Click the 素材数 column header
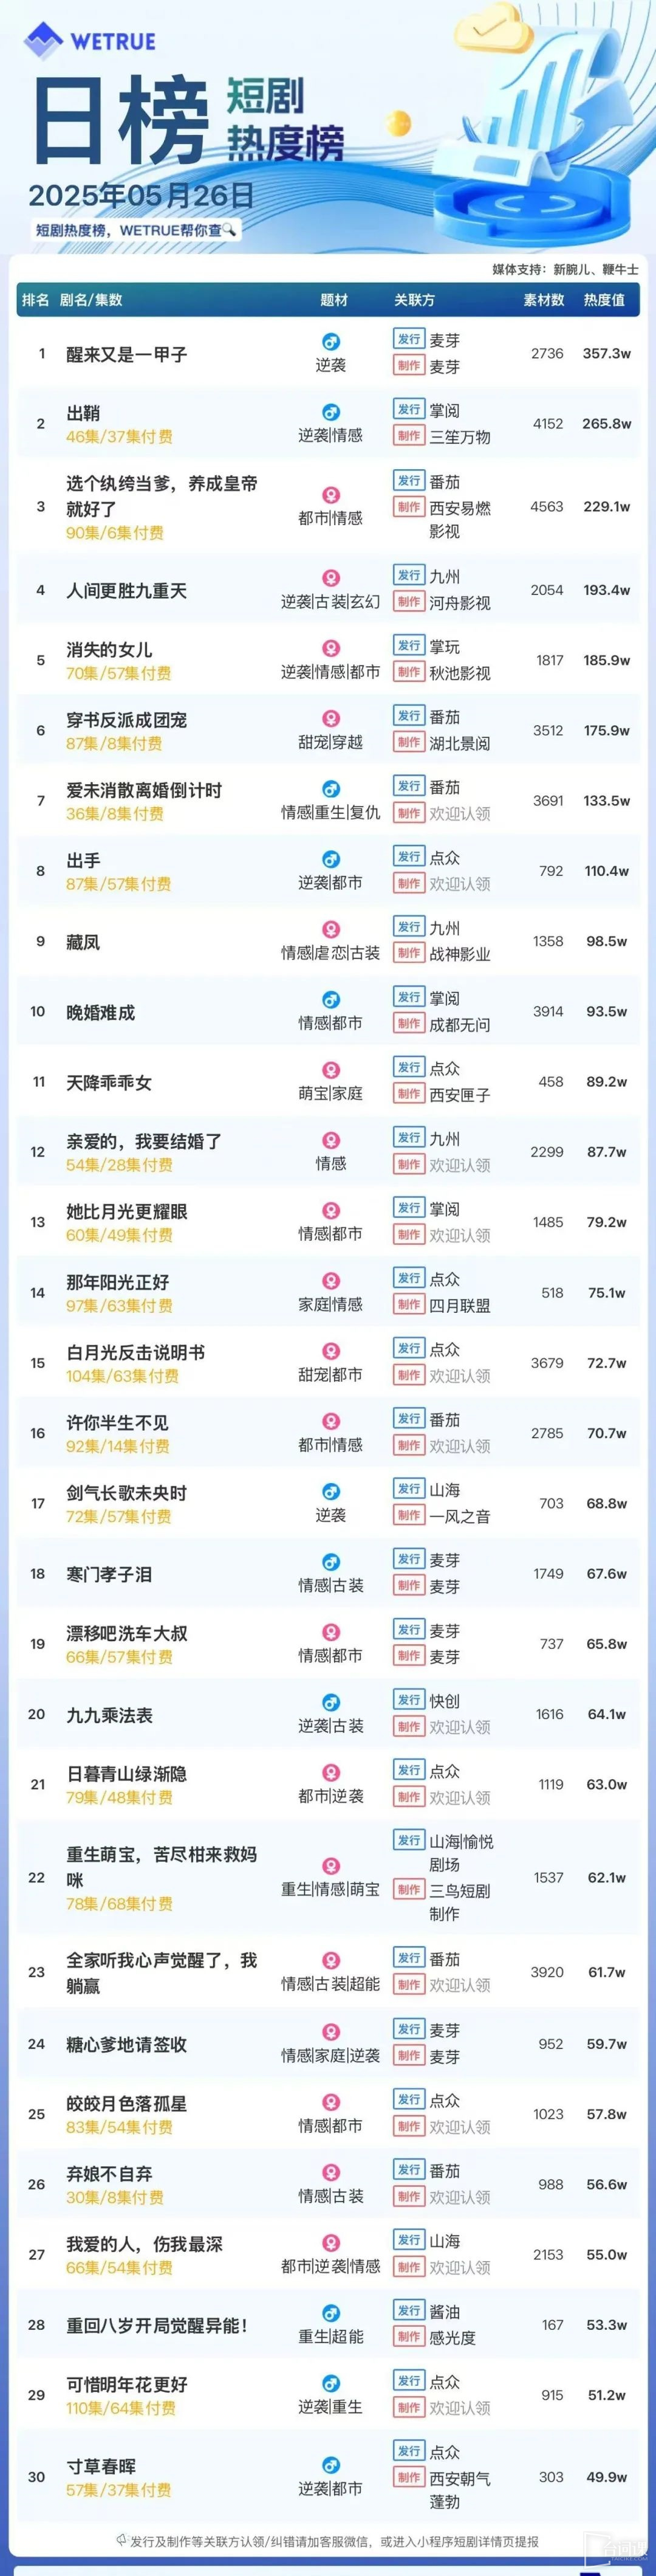Screen dimensions: 656x2576 coord(544,300)
